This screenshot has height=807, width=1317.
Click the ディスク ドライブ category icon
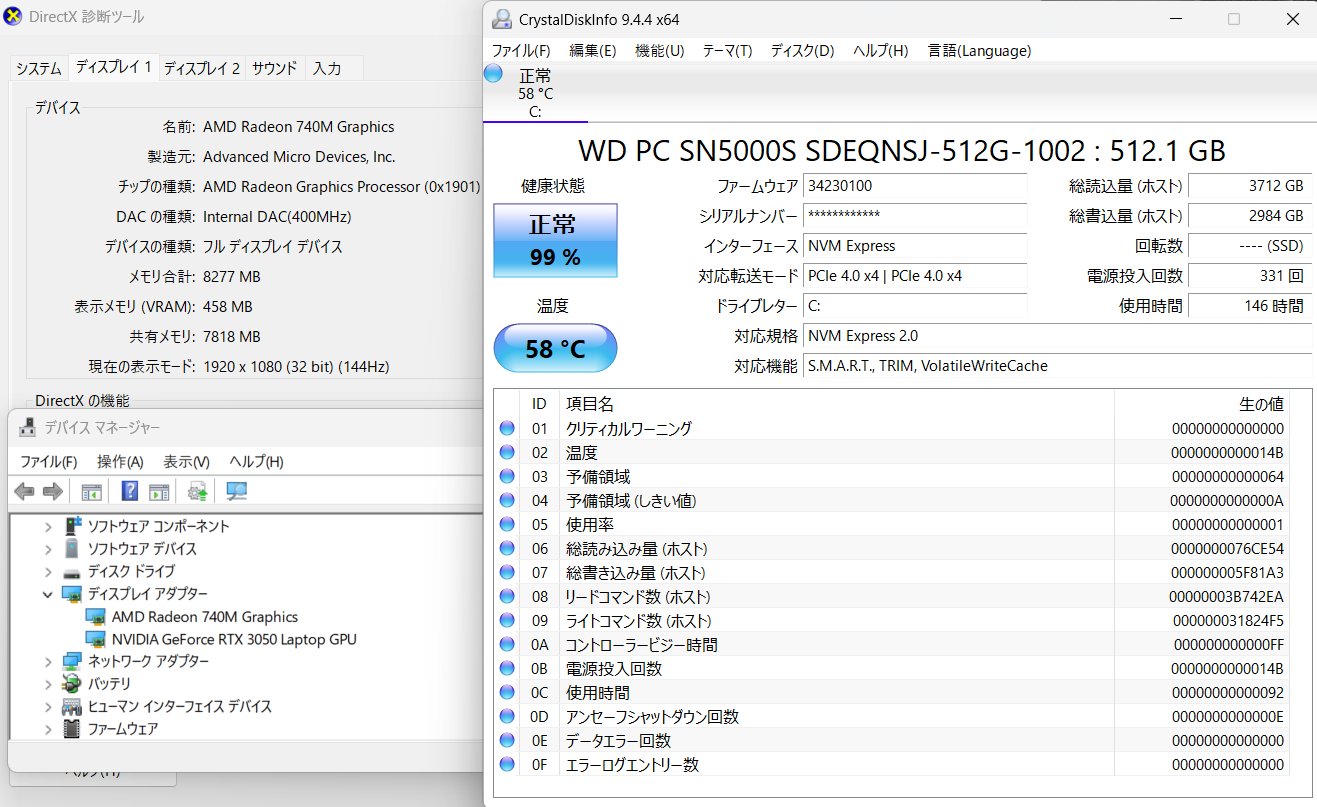[72, 572]
